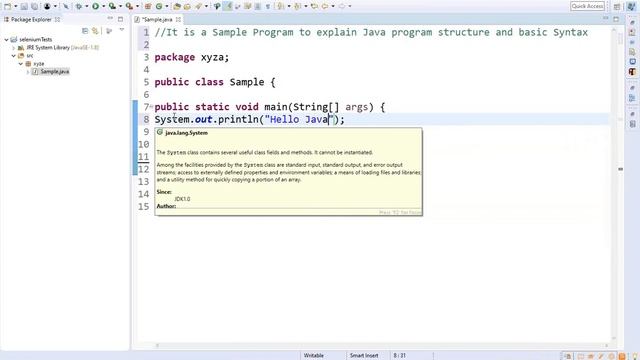Image resolution: width=640 pixels, height=360 pixels.
Task: Click the comment on editor line 1
Action: point(371,33)
